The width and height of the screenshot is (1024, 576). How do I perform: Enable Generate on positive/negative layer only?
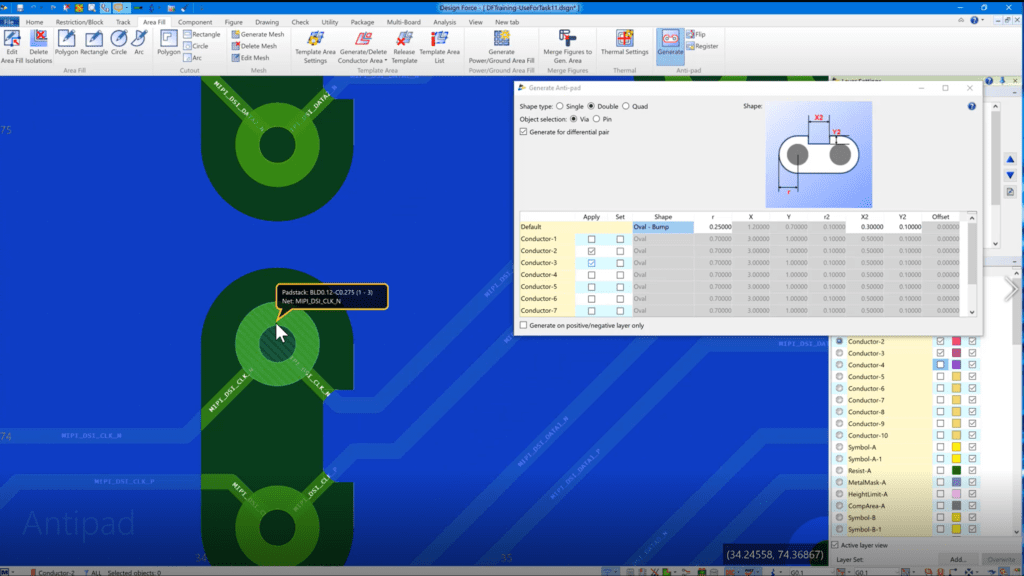[524, 325]
